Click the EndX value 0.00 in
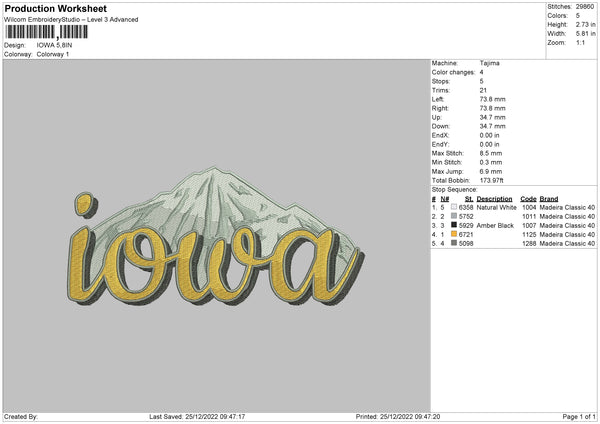This screenshot has height=424, width=600. click(489, 135)
